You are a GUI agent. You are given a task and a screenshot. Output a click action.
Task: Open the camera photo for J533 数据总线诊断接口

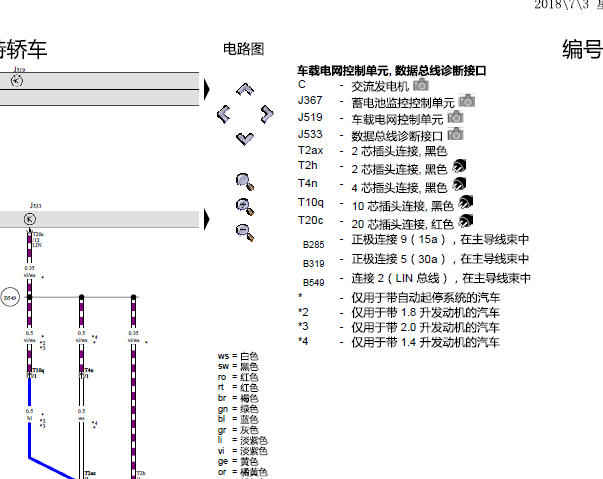(x=455, y=134)
